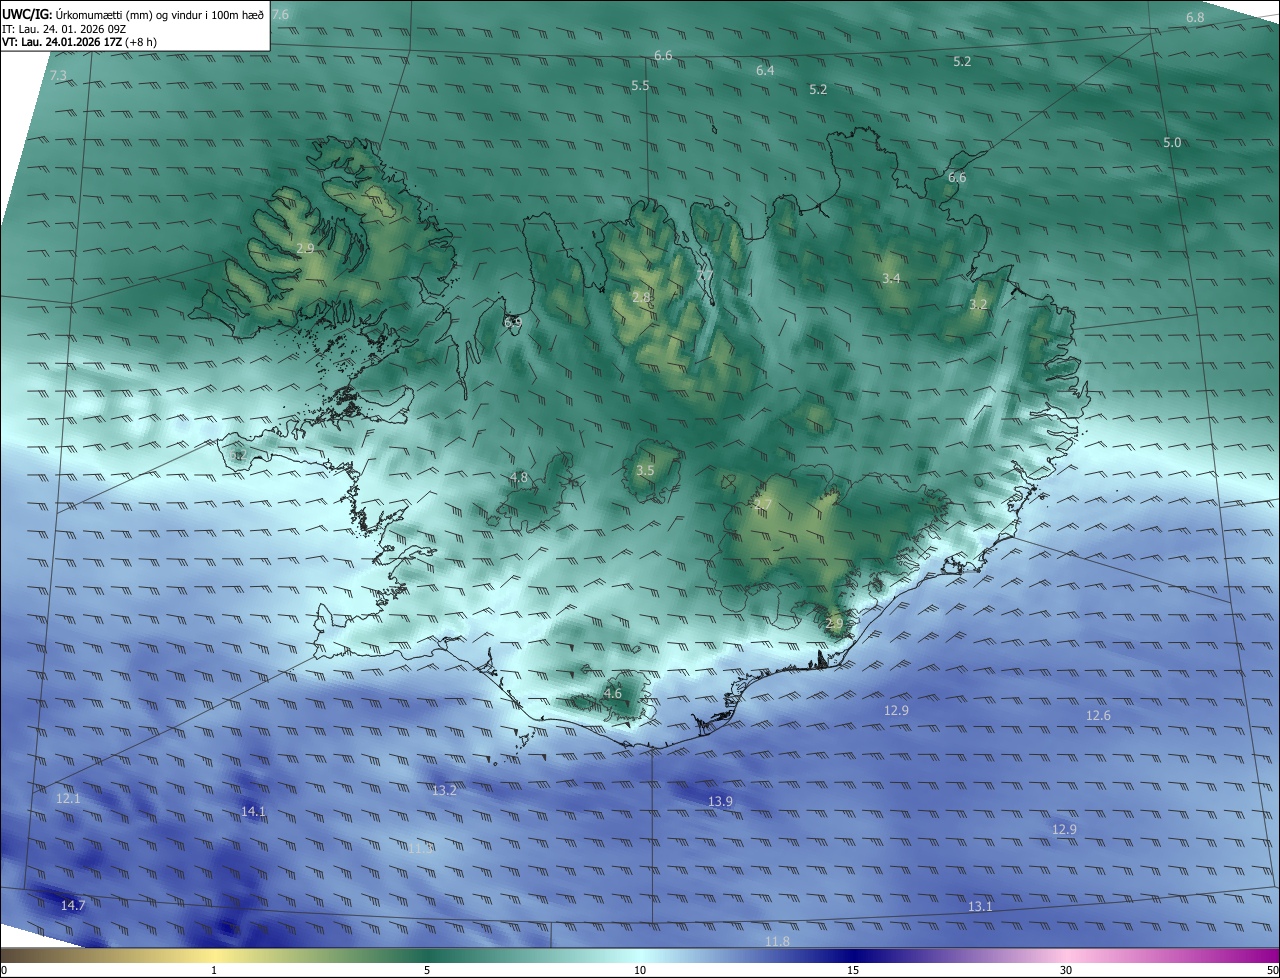Viewport: 1280px width, 978px height.
Task: Click the colorbar tick label 30
Action: [x=1066, y=970]
